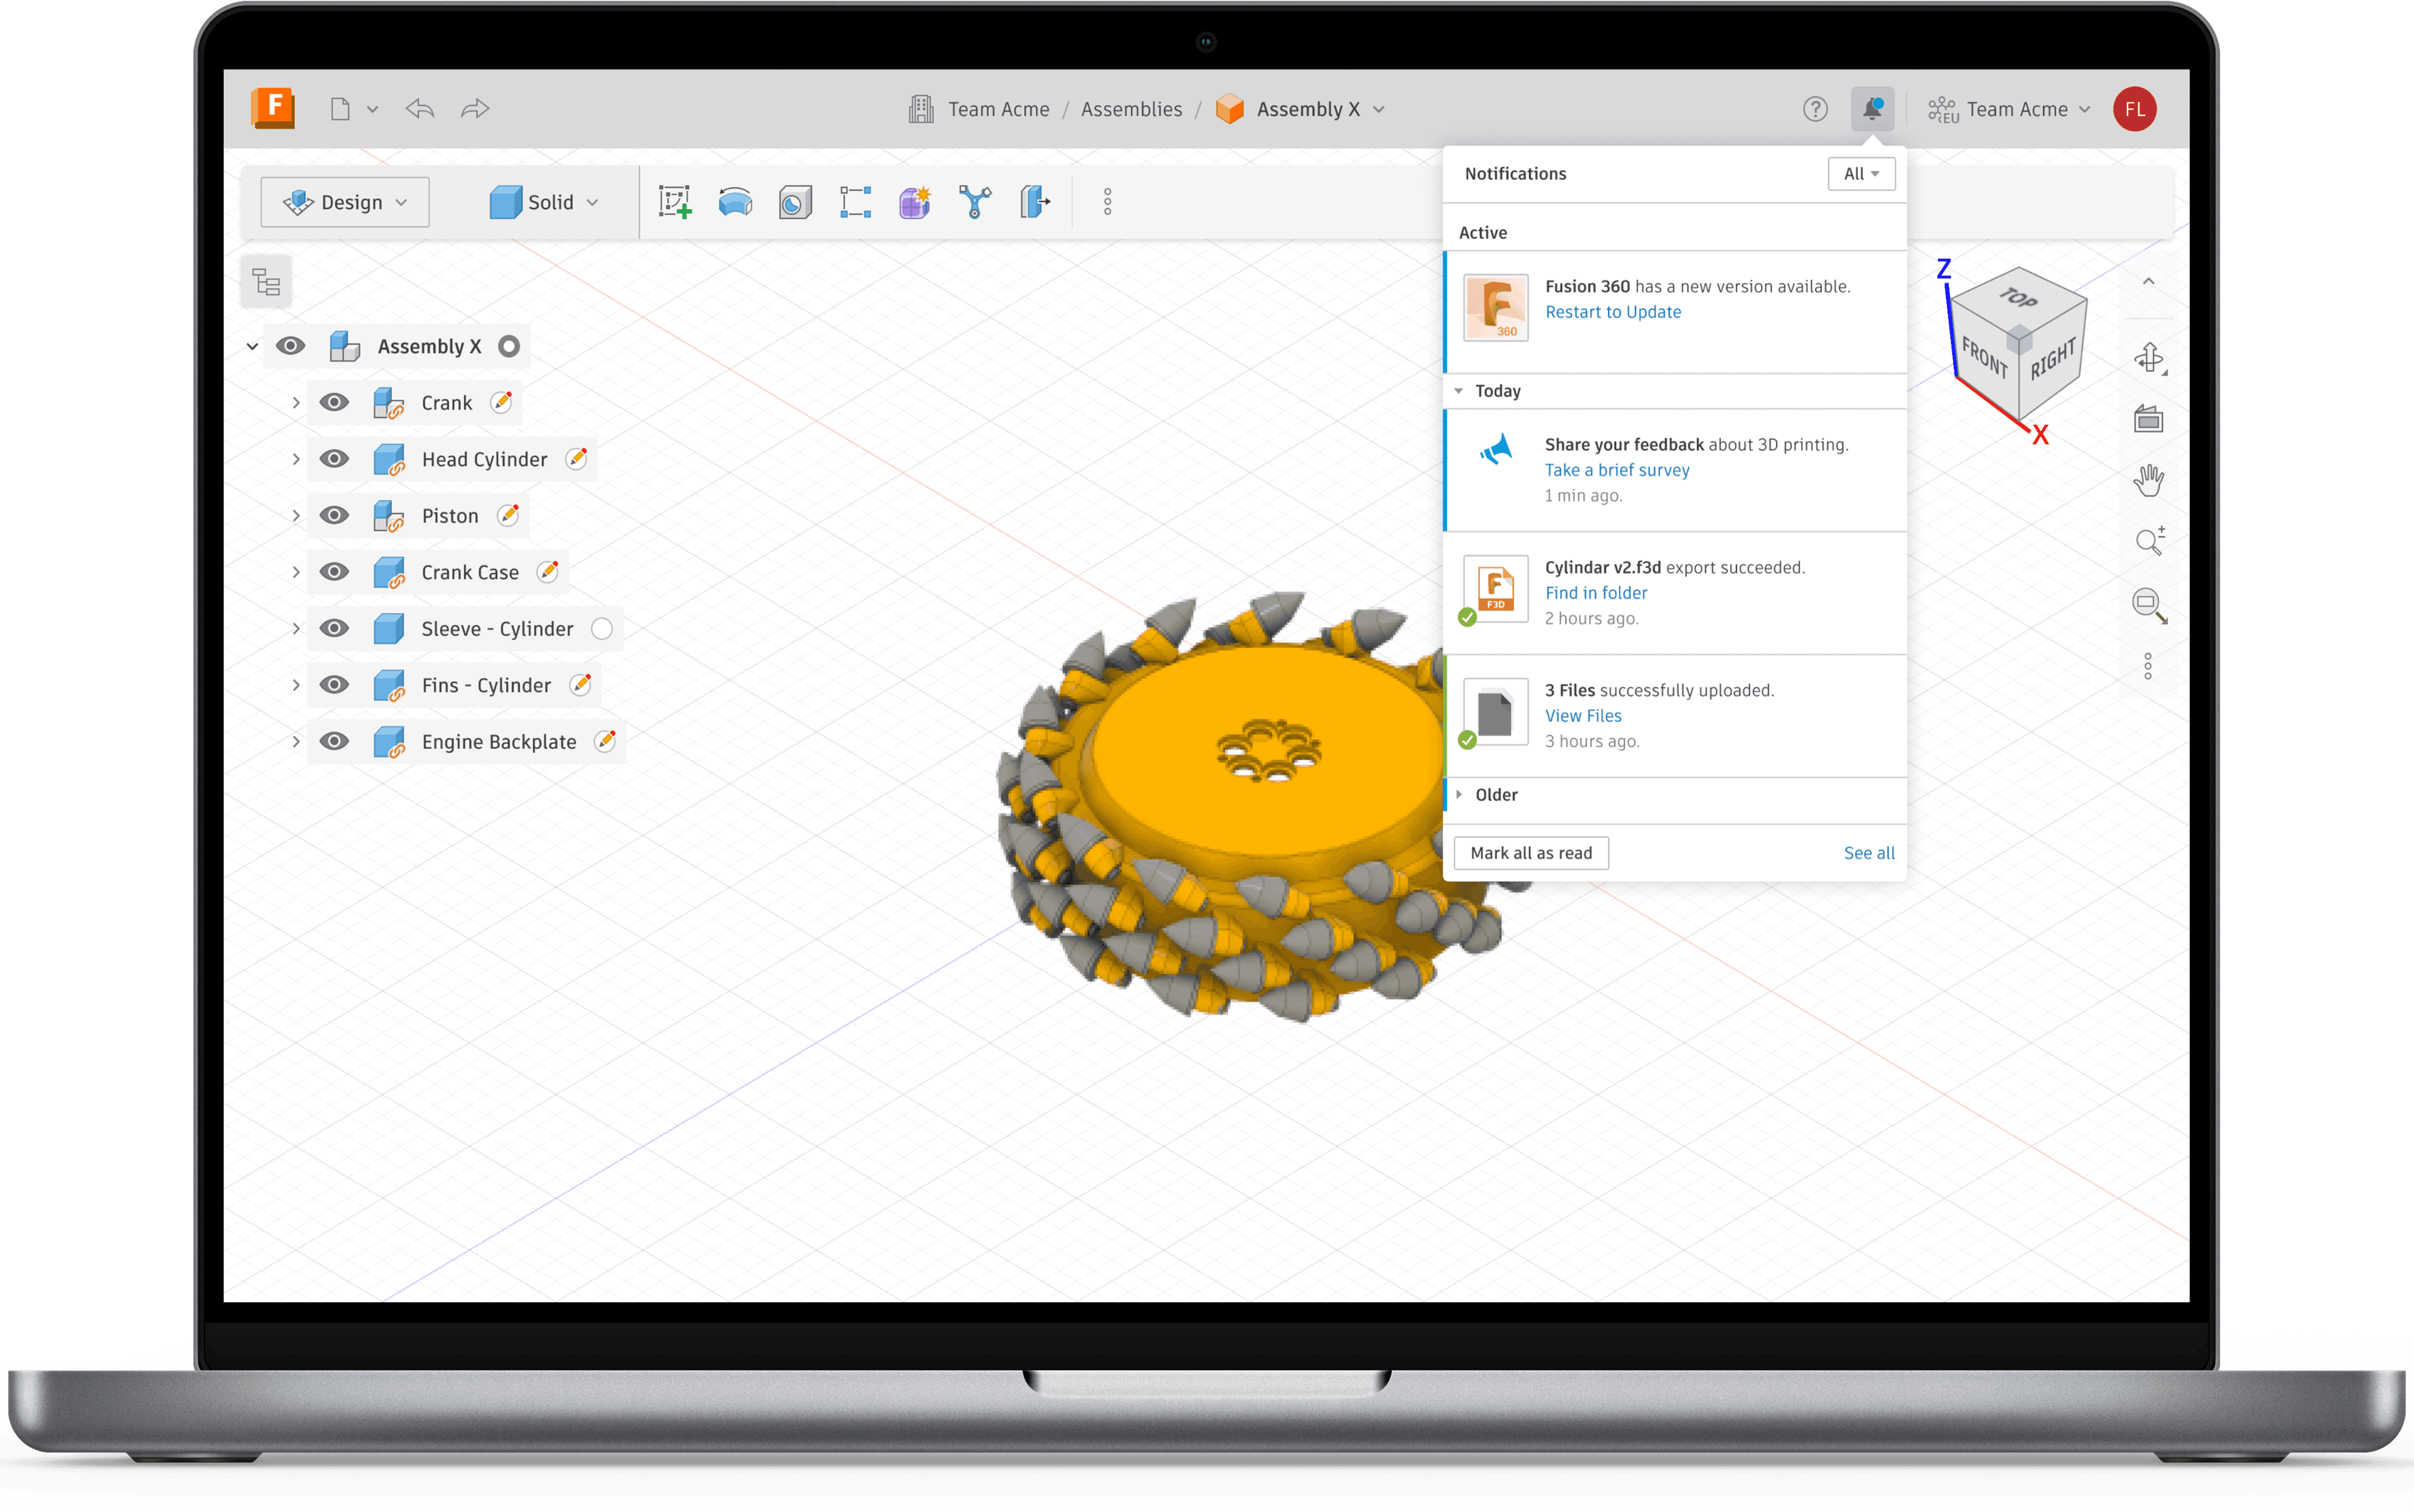This screenshot has width=2414, height=1512.
Task: Open the All notifications filter dropdown
Action: pos(1861,174)
